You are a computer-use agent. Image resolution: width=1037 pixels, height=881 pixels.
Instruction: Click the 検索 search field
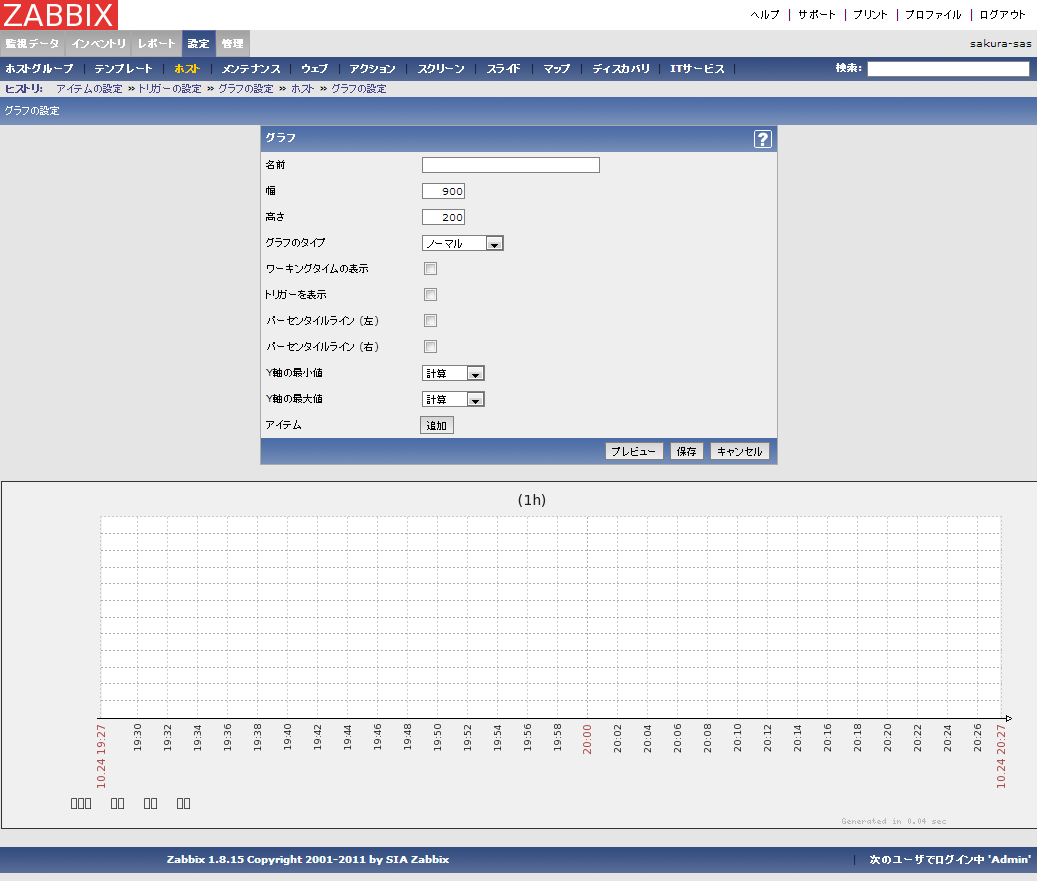click(x=947, y=69)
